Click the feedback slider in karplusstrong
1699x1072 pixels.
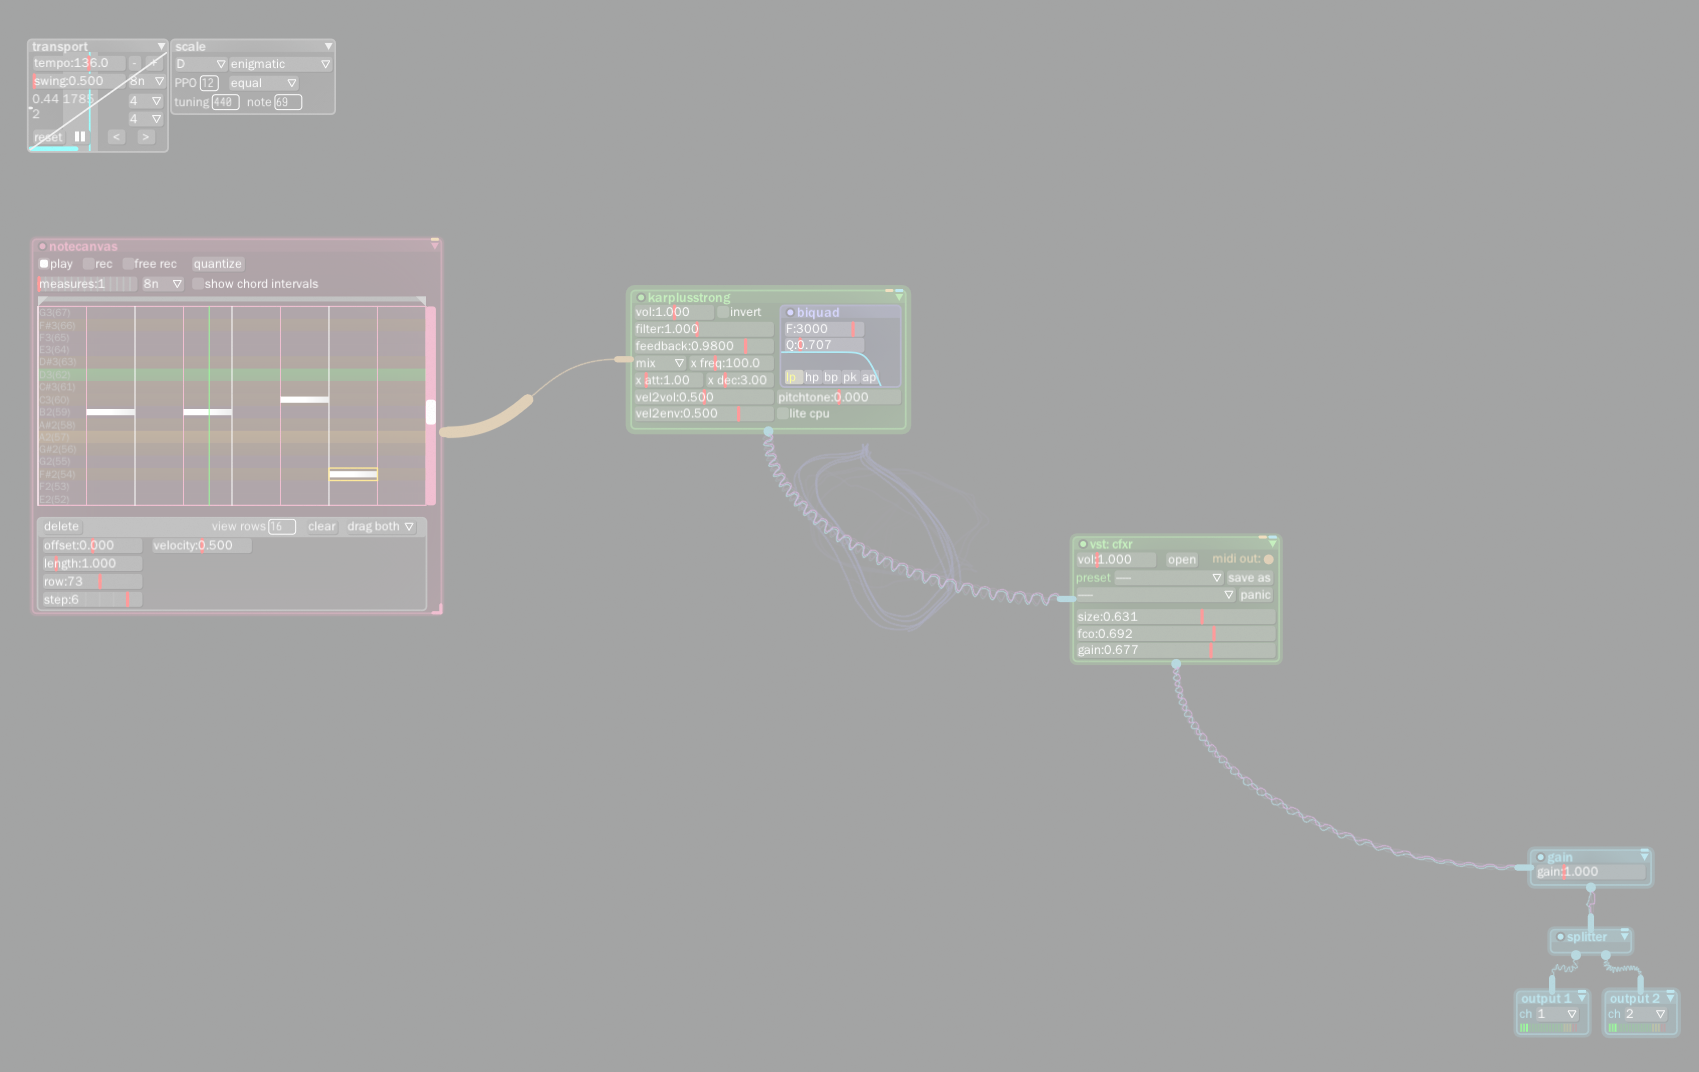coord(704,346)
